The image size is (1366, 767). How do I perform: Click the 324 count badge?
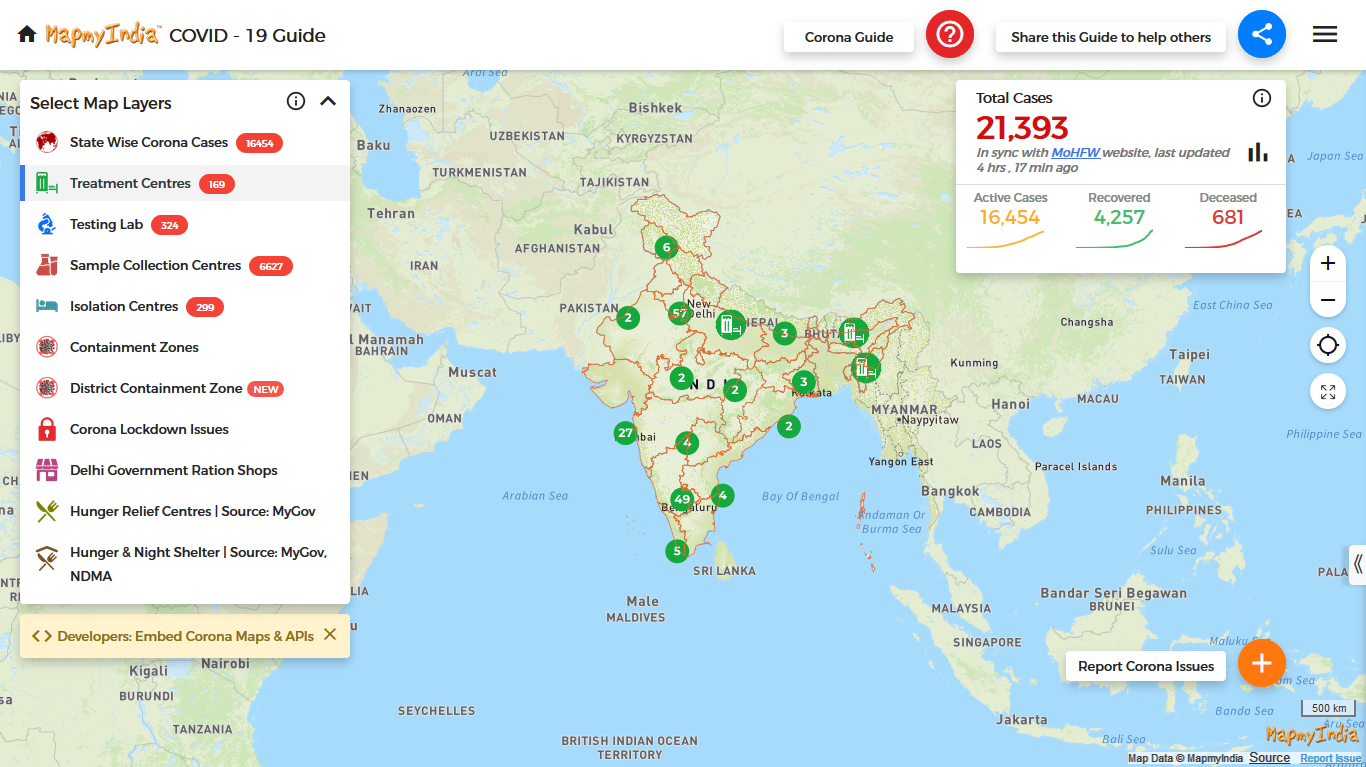point(170,225)
